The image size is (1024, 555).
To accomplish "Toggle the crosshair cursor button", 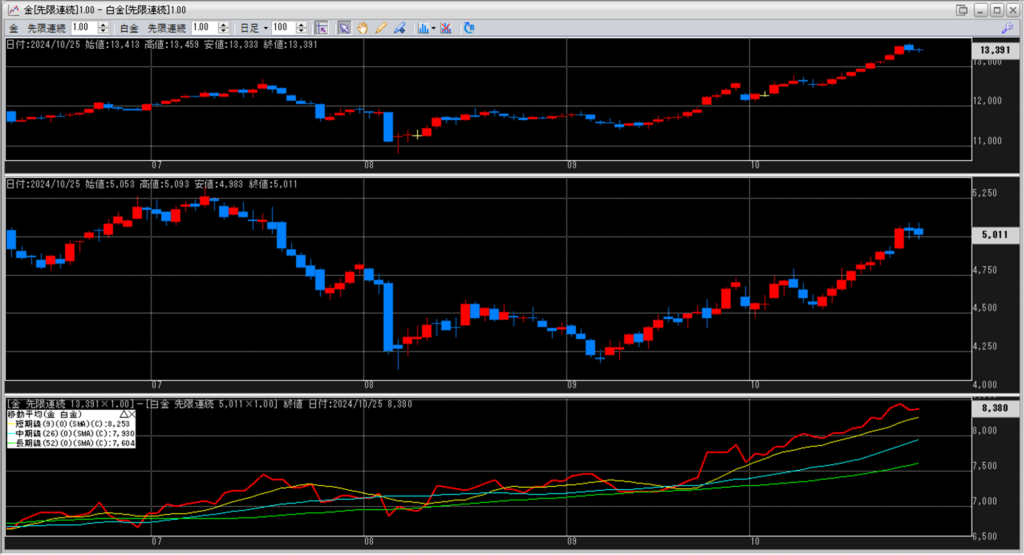I will tap(321, 27).
